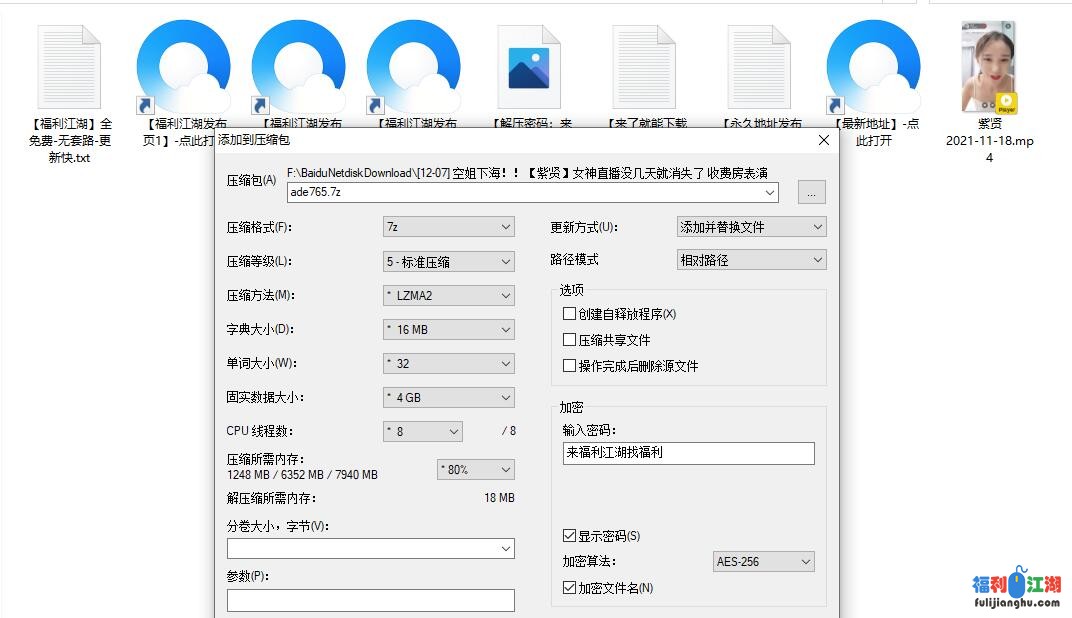
Task: Check the 压缩共享文件 option
Action: (570, 340)
